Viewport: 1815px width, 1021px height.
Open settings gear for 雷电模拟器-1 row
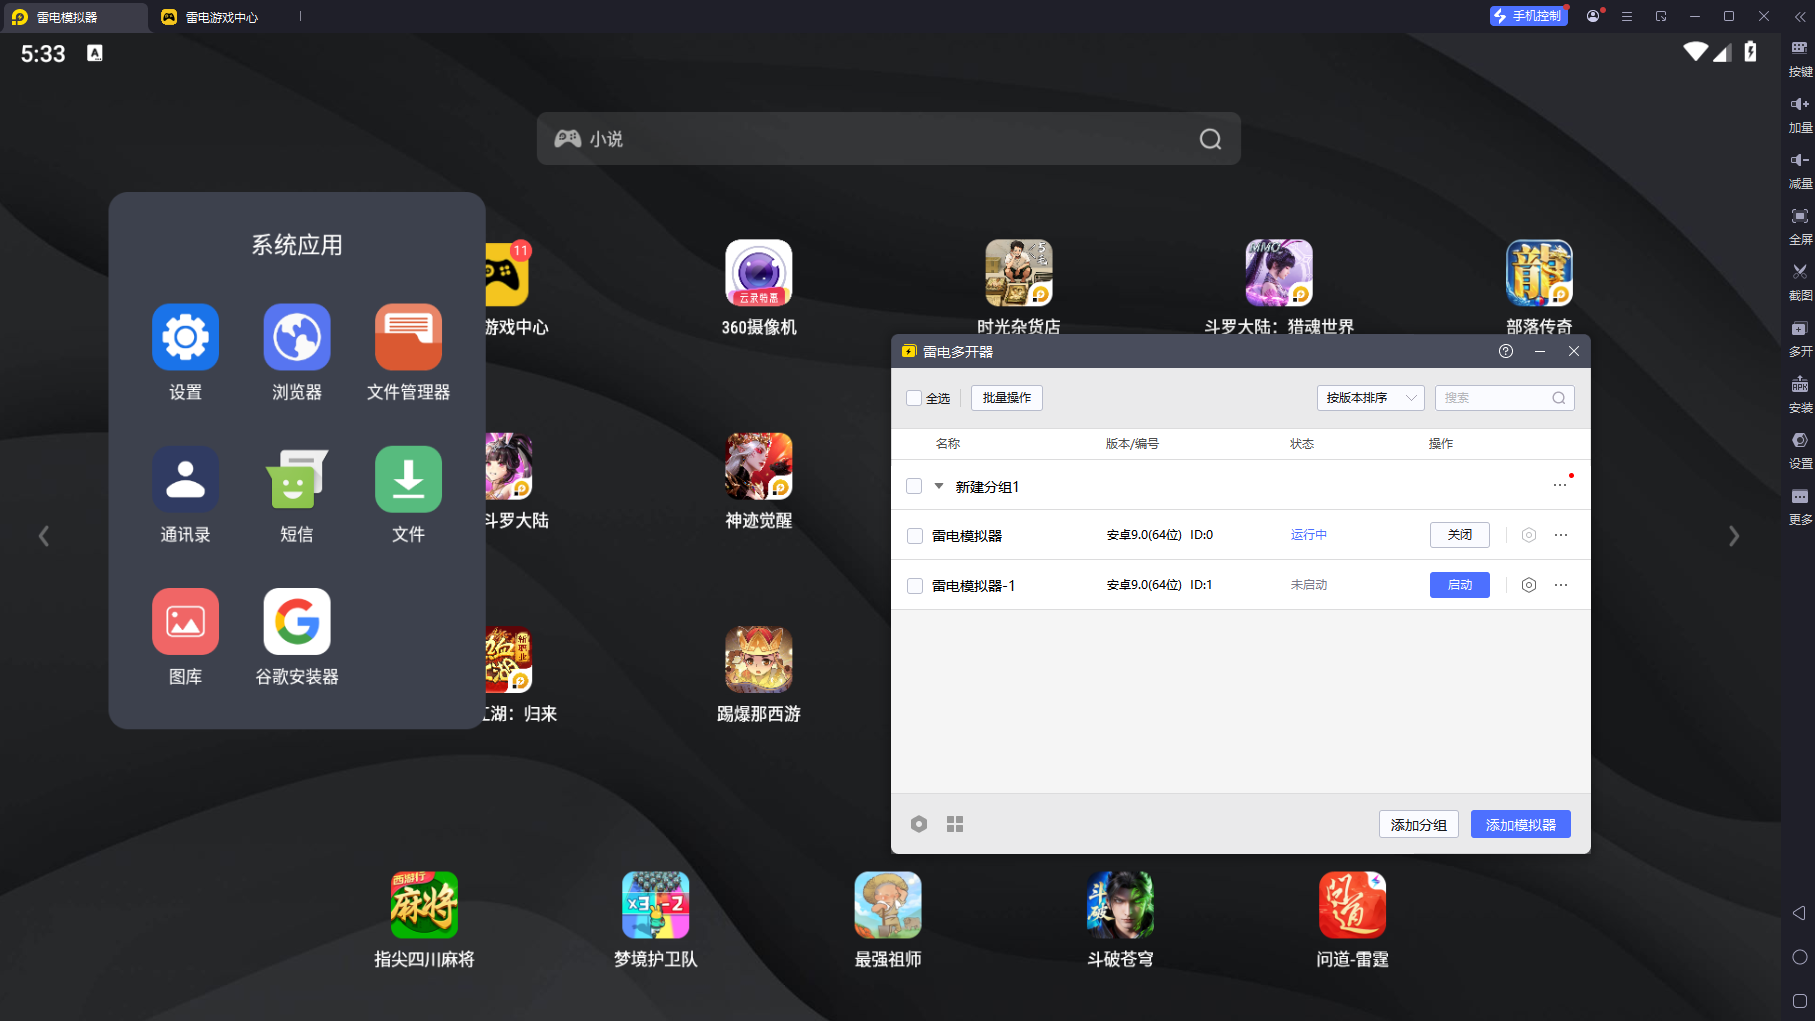tap(1529, 585)
